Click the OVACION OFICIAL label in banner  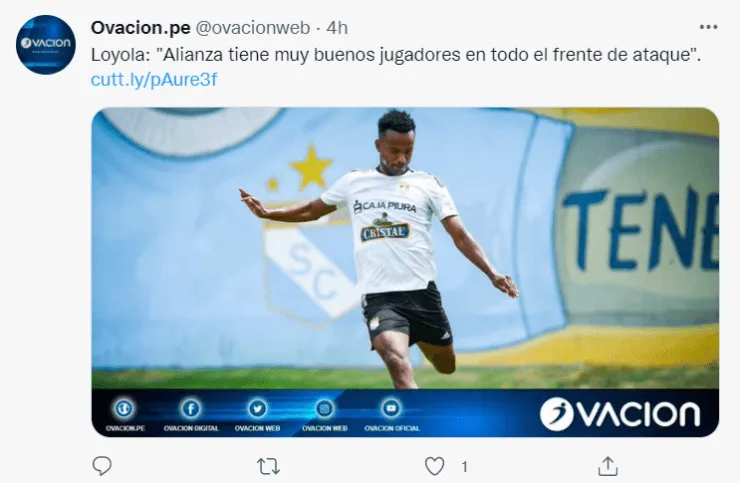coord(392,428)
